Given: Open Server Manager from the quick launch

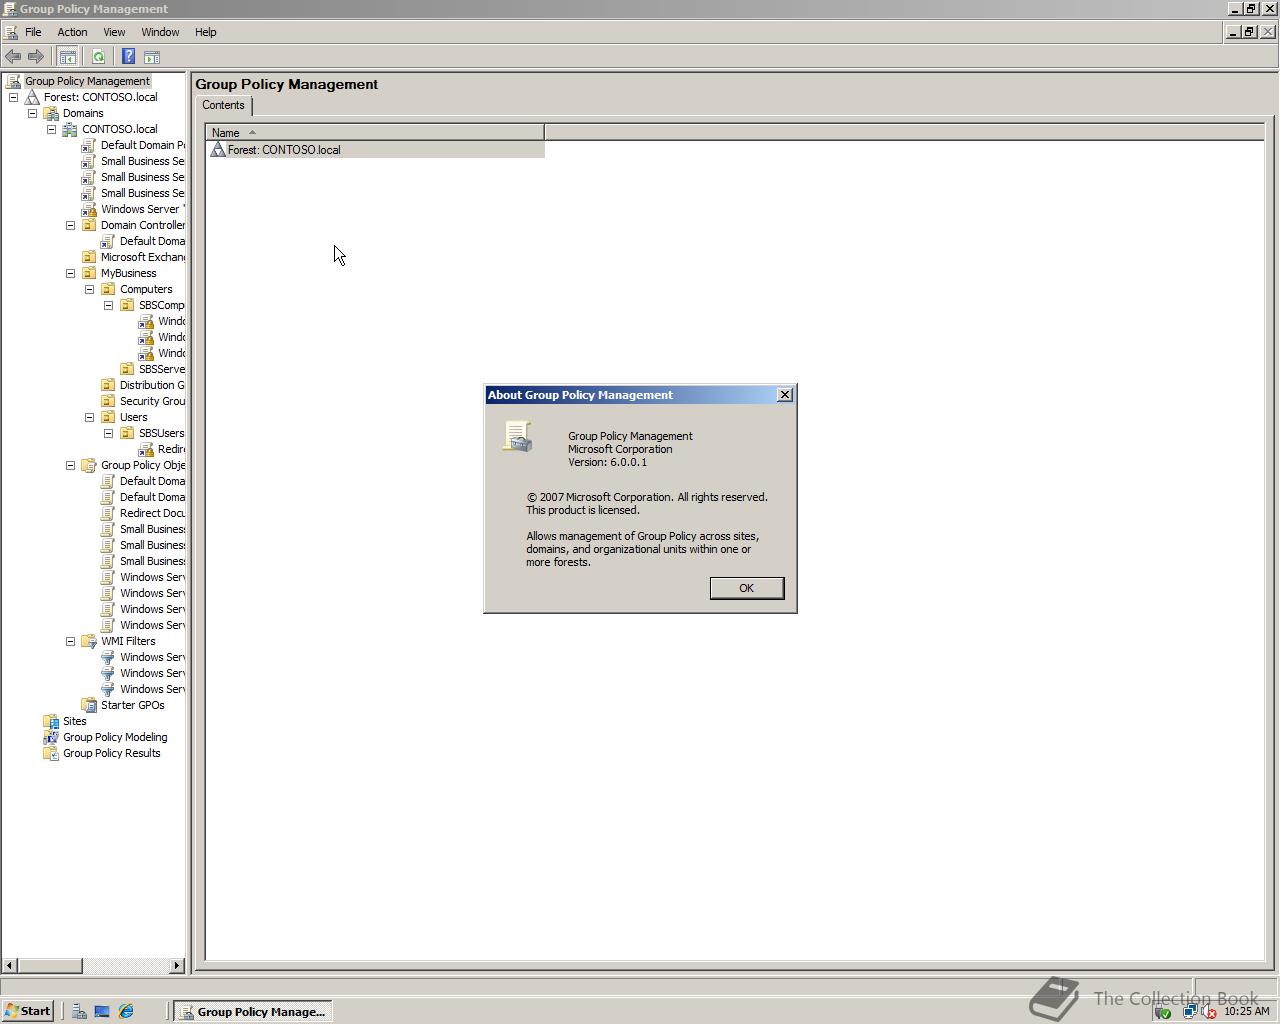Looking at the screenshot, I should [x=79, y=1011].
